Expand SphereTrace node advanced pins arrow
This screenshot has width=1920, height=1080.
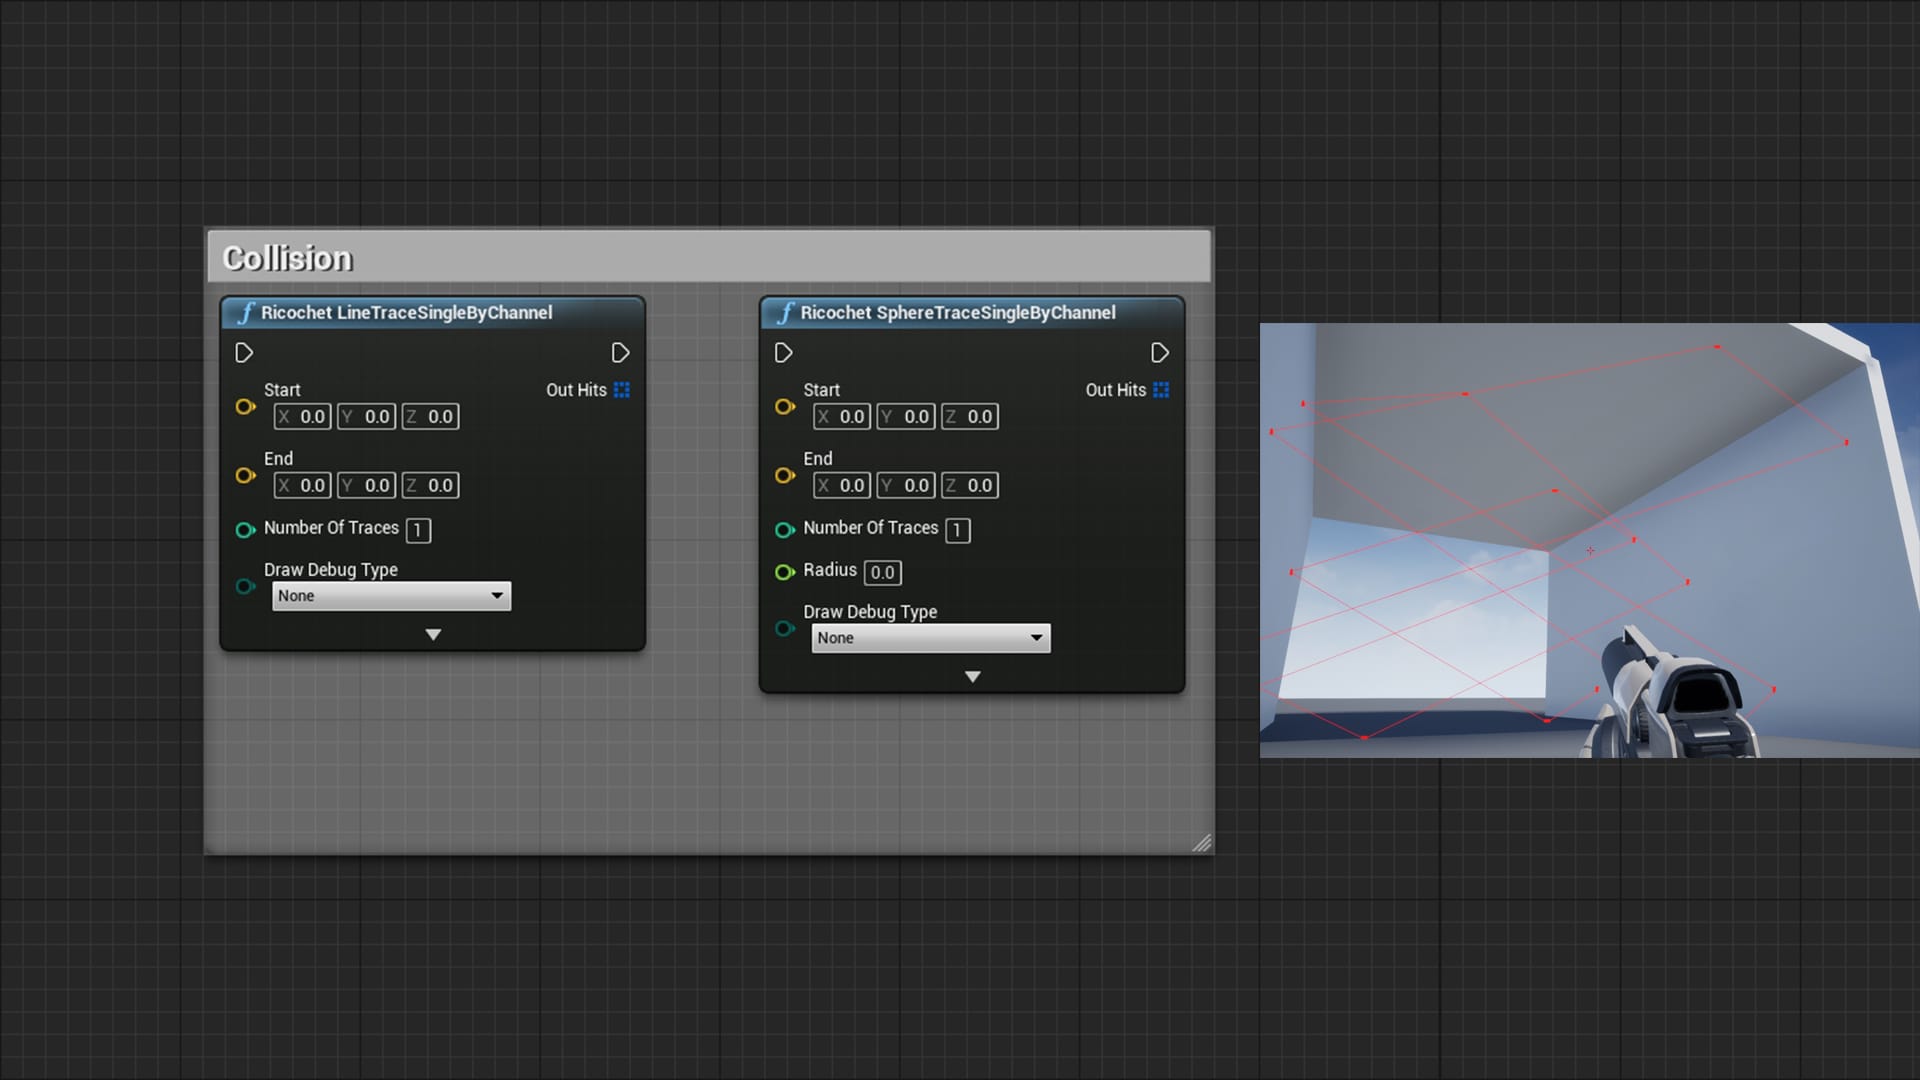pos(972,677)
